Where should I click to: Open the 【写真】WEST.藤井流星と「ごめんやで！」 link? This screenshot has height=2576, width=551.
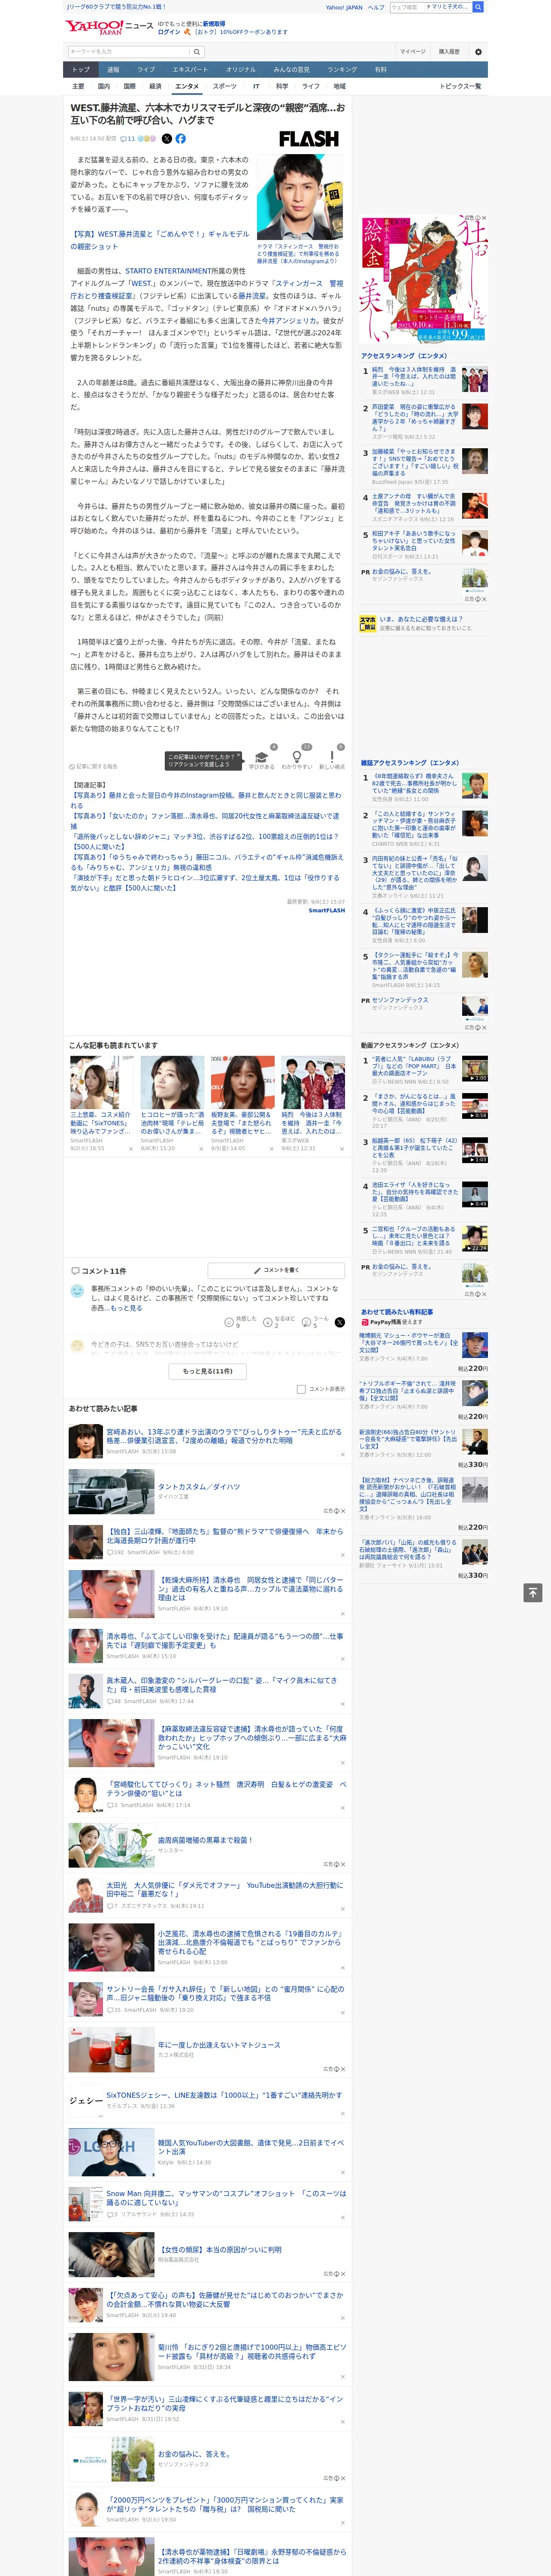coord(160,240)
